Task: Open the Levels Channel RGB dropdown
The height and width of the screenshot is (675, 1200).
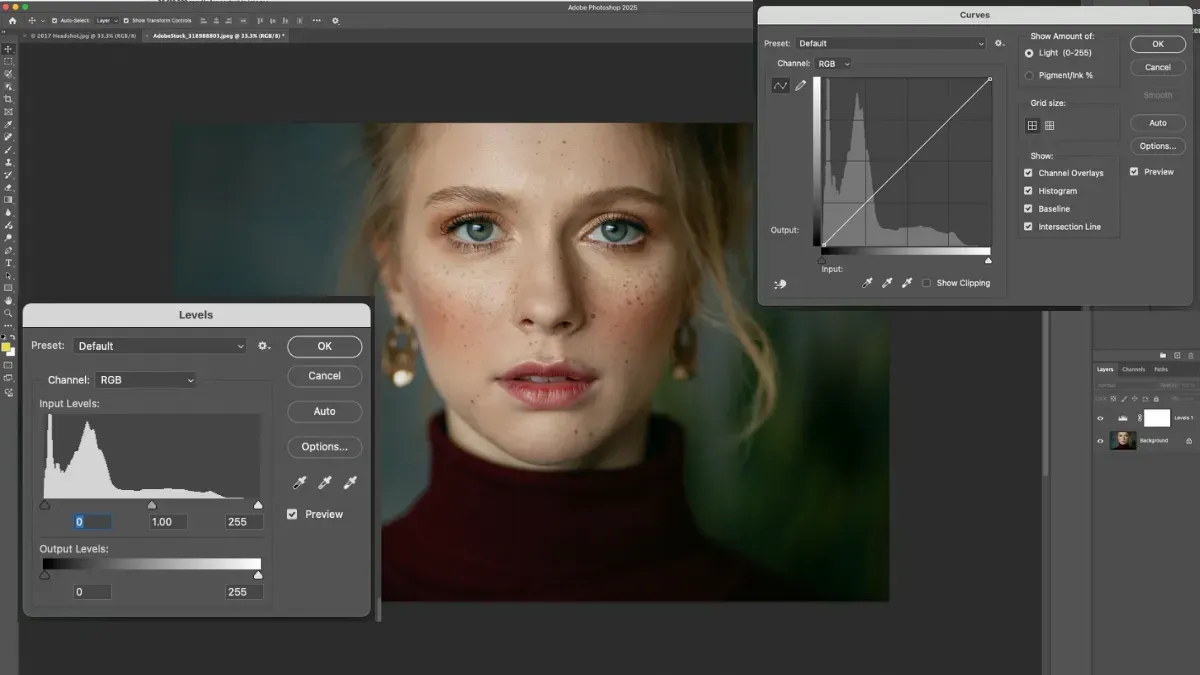Action: 146,380
